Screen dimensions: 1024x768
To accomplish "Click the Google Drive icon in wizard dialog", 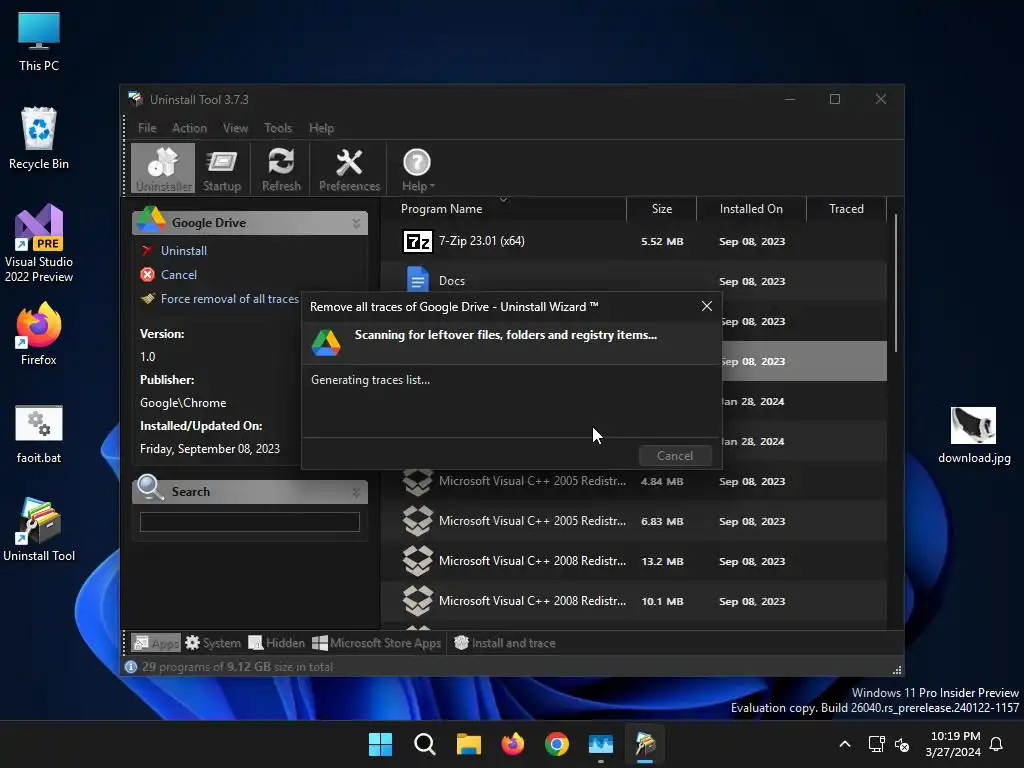I will [326, 343].
